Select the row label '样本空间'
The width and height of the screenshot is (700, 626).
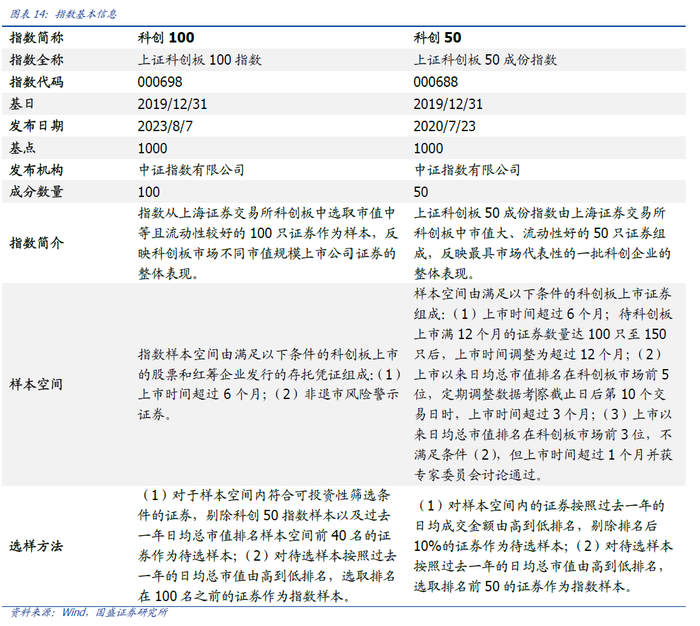(x=36, y=384)
